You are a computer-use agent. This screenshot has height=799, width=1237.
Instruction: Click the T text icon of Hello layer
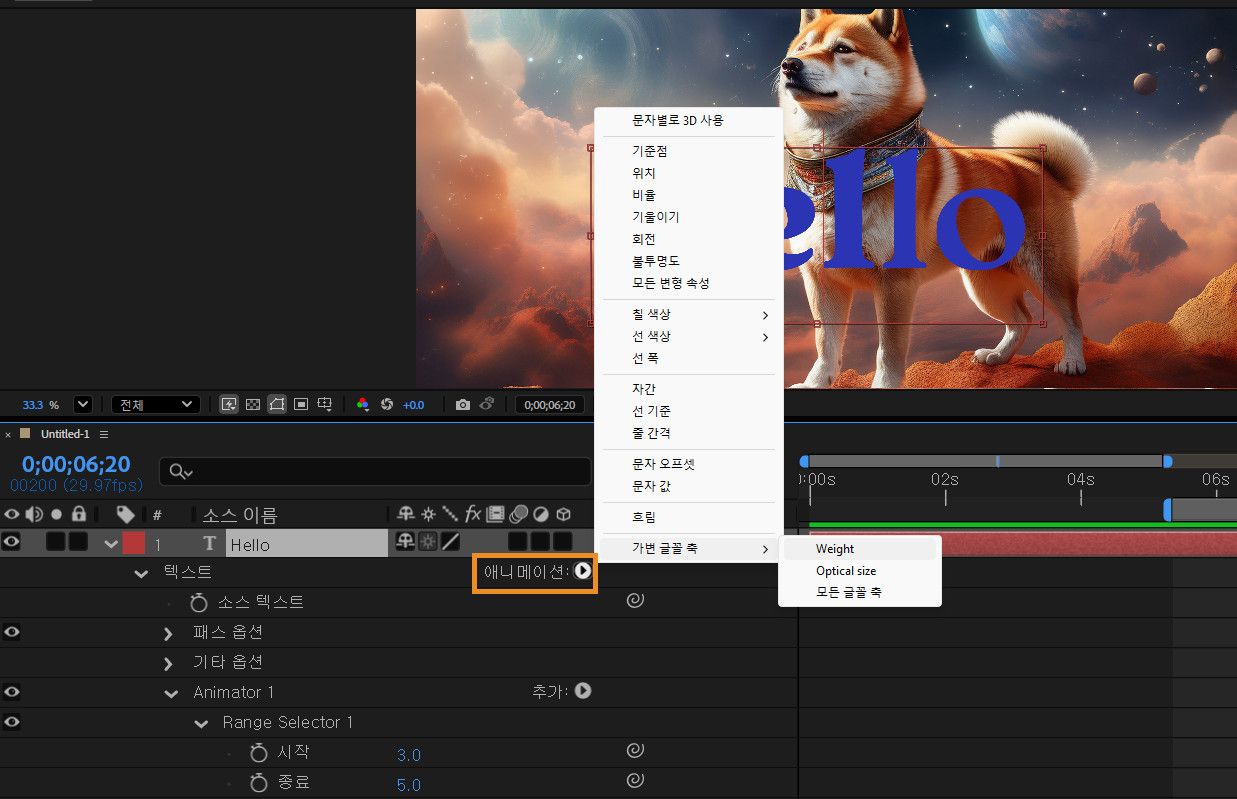pos(210,544)
